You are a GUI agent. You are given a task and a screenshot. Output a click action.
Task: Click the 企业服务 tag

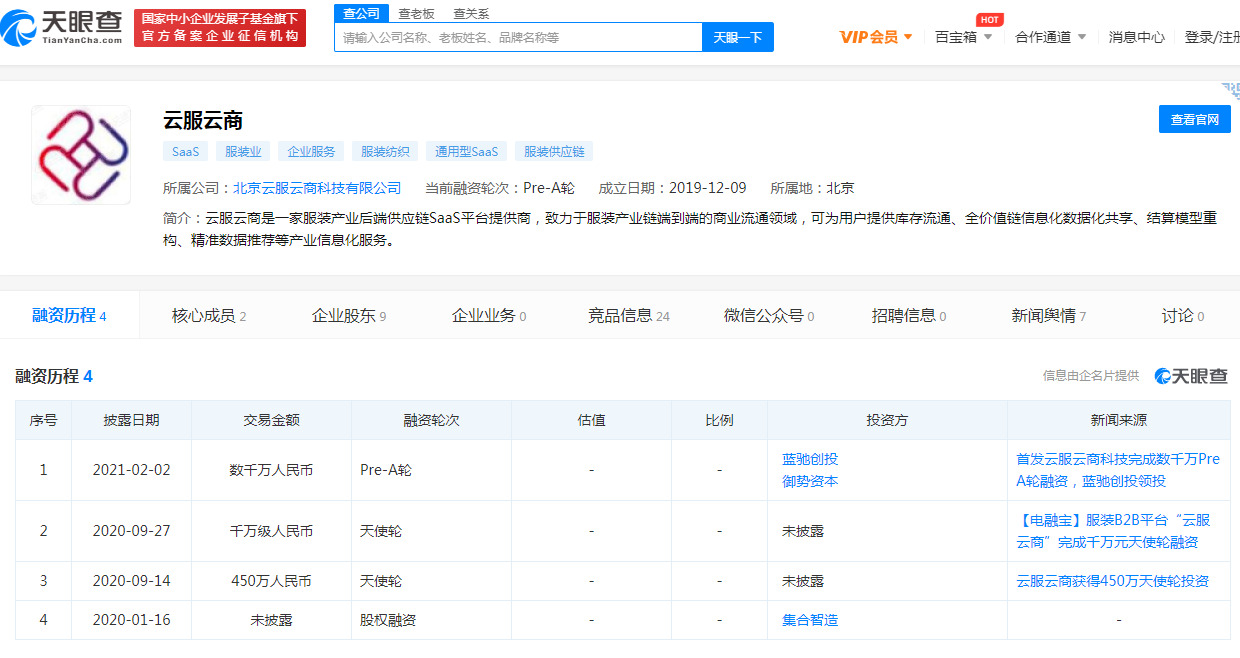coord(311,152)
